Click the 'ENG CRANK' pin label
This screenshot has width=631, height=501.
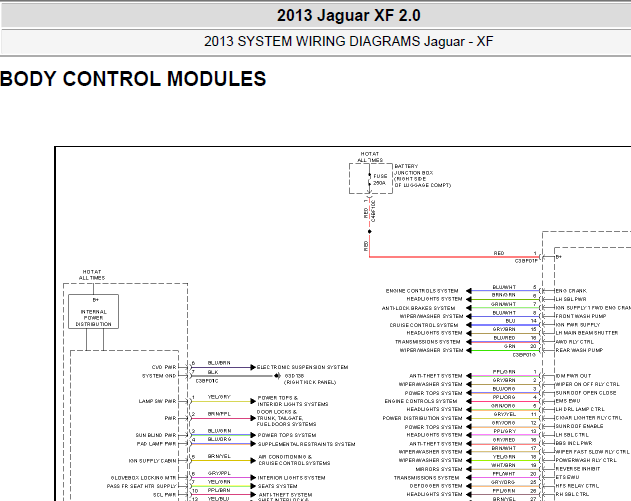(571, 291)
